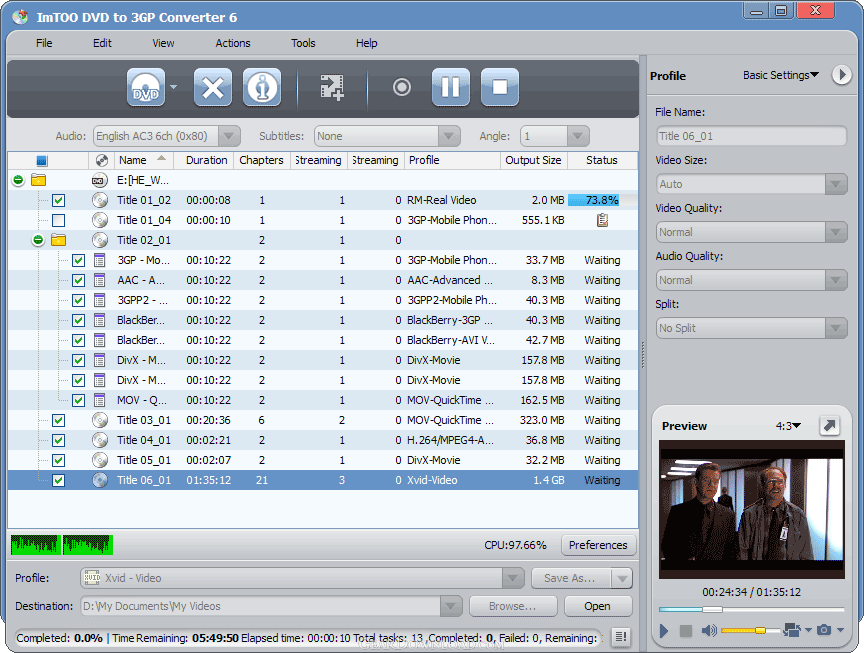This screenshot has height=653, width=864.
Task: Click the Browse... button
Action: click(x=513, y=606)
